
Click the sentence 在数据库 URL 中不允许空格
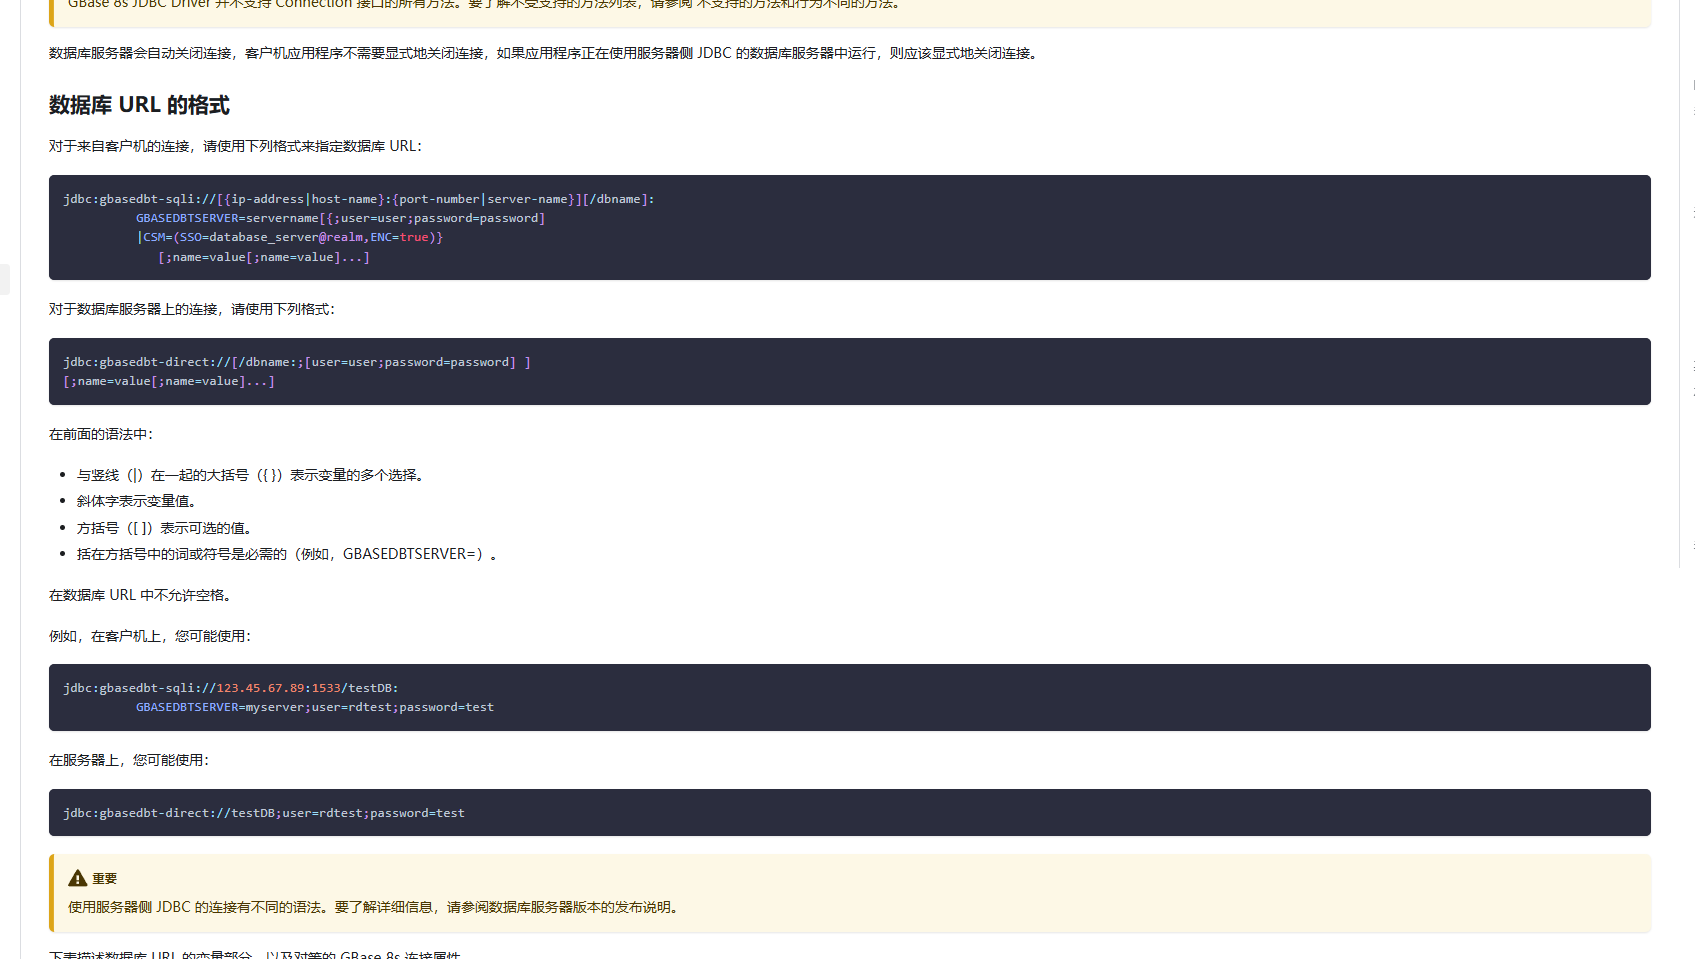142,595
